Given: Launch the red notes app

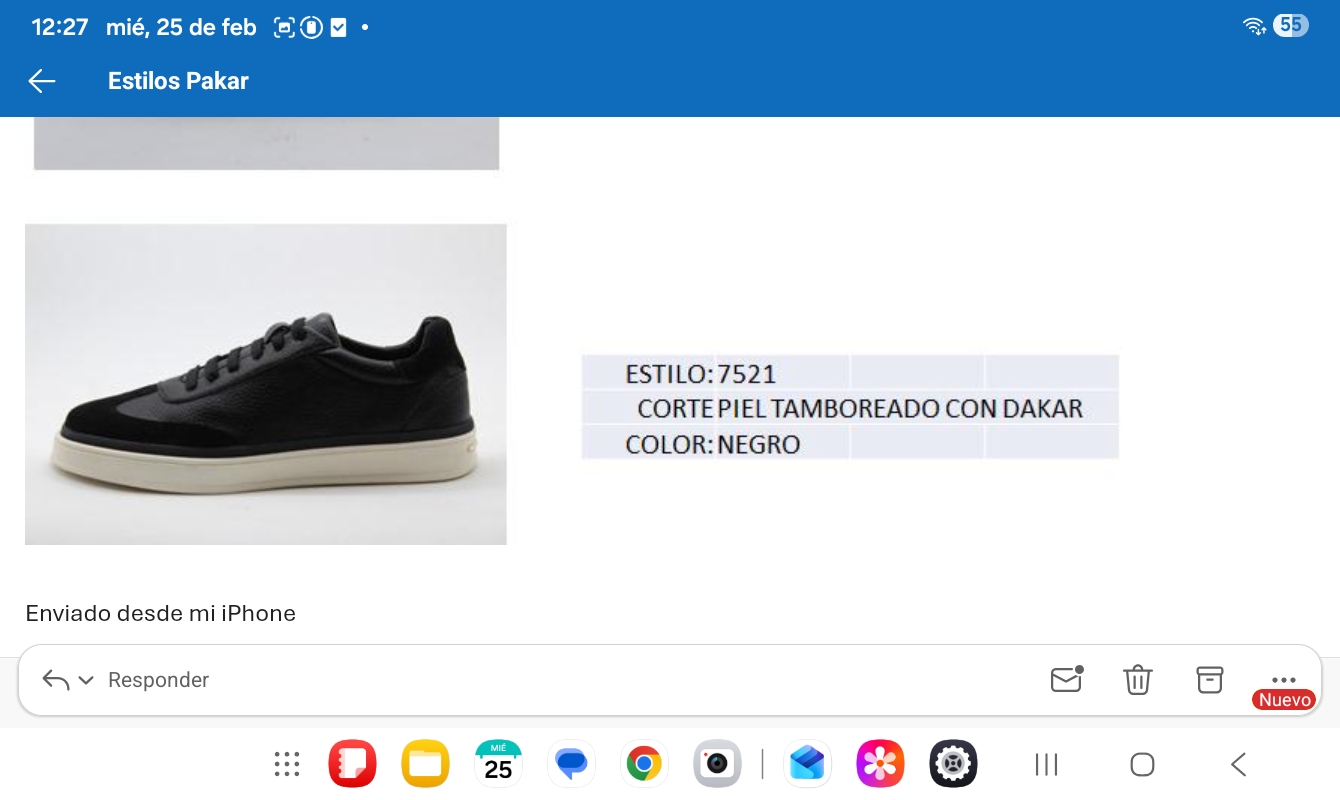Looking at the screenshot, I should click(352, 765).
